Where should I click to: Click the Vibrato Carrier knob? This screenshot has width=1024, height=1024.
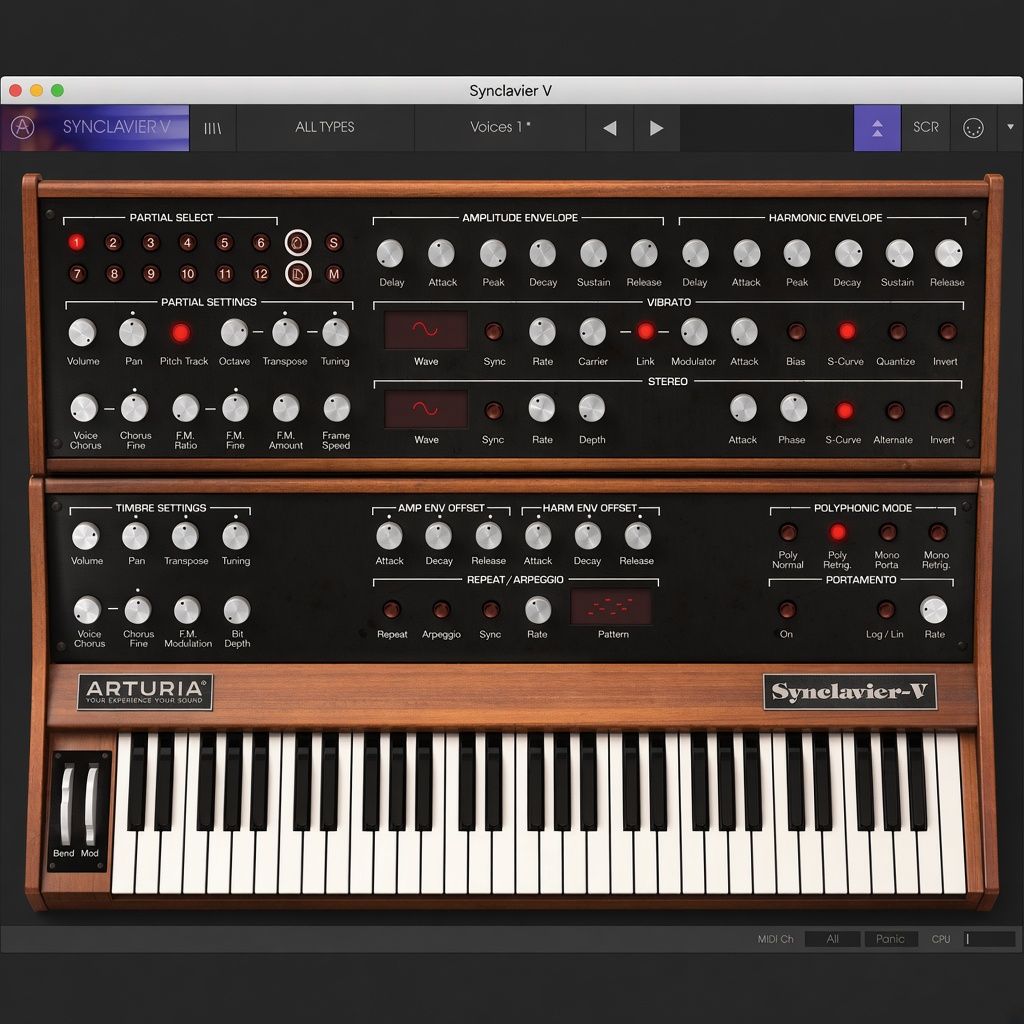click(592, 332)
